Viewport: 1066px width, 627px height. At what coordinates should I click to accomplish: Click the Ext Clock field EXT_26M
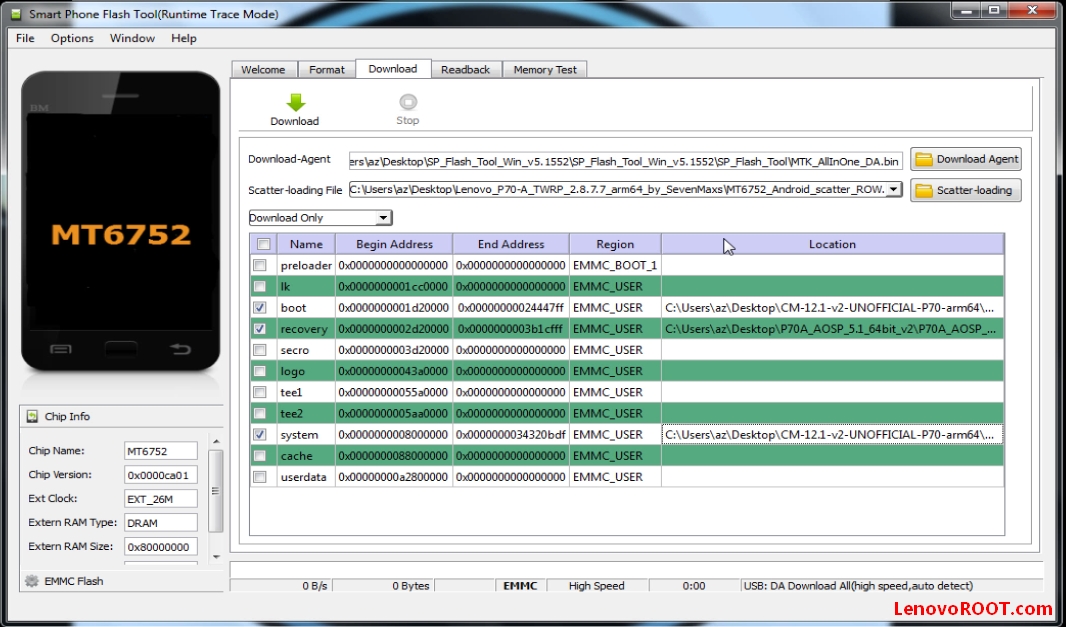[160, 498]
